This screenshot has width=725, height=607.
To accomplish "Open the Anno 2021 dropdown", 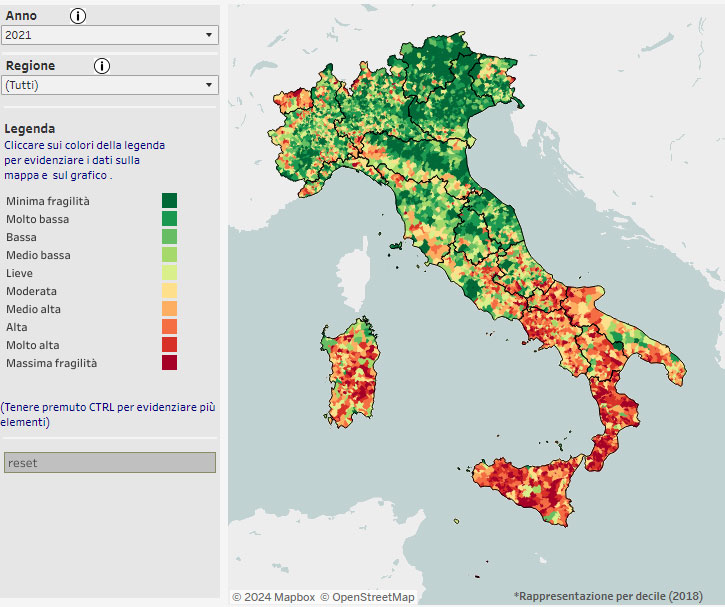I will coord(110,35).
